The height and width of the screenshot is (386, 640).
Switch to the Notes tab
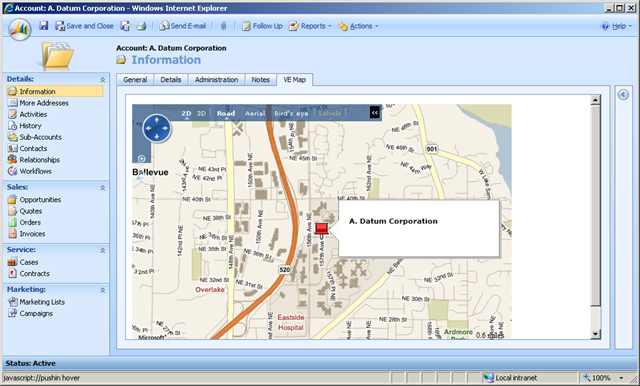(260, 80)
